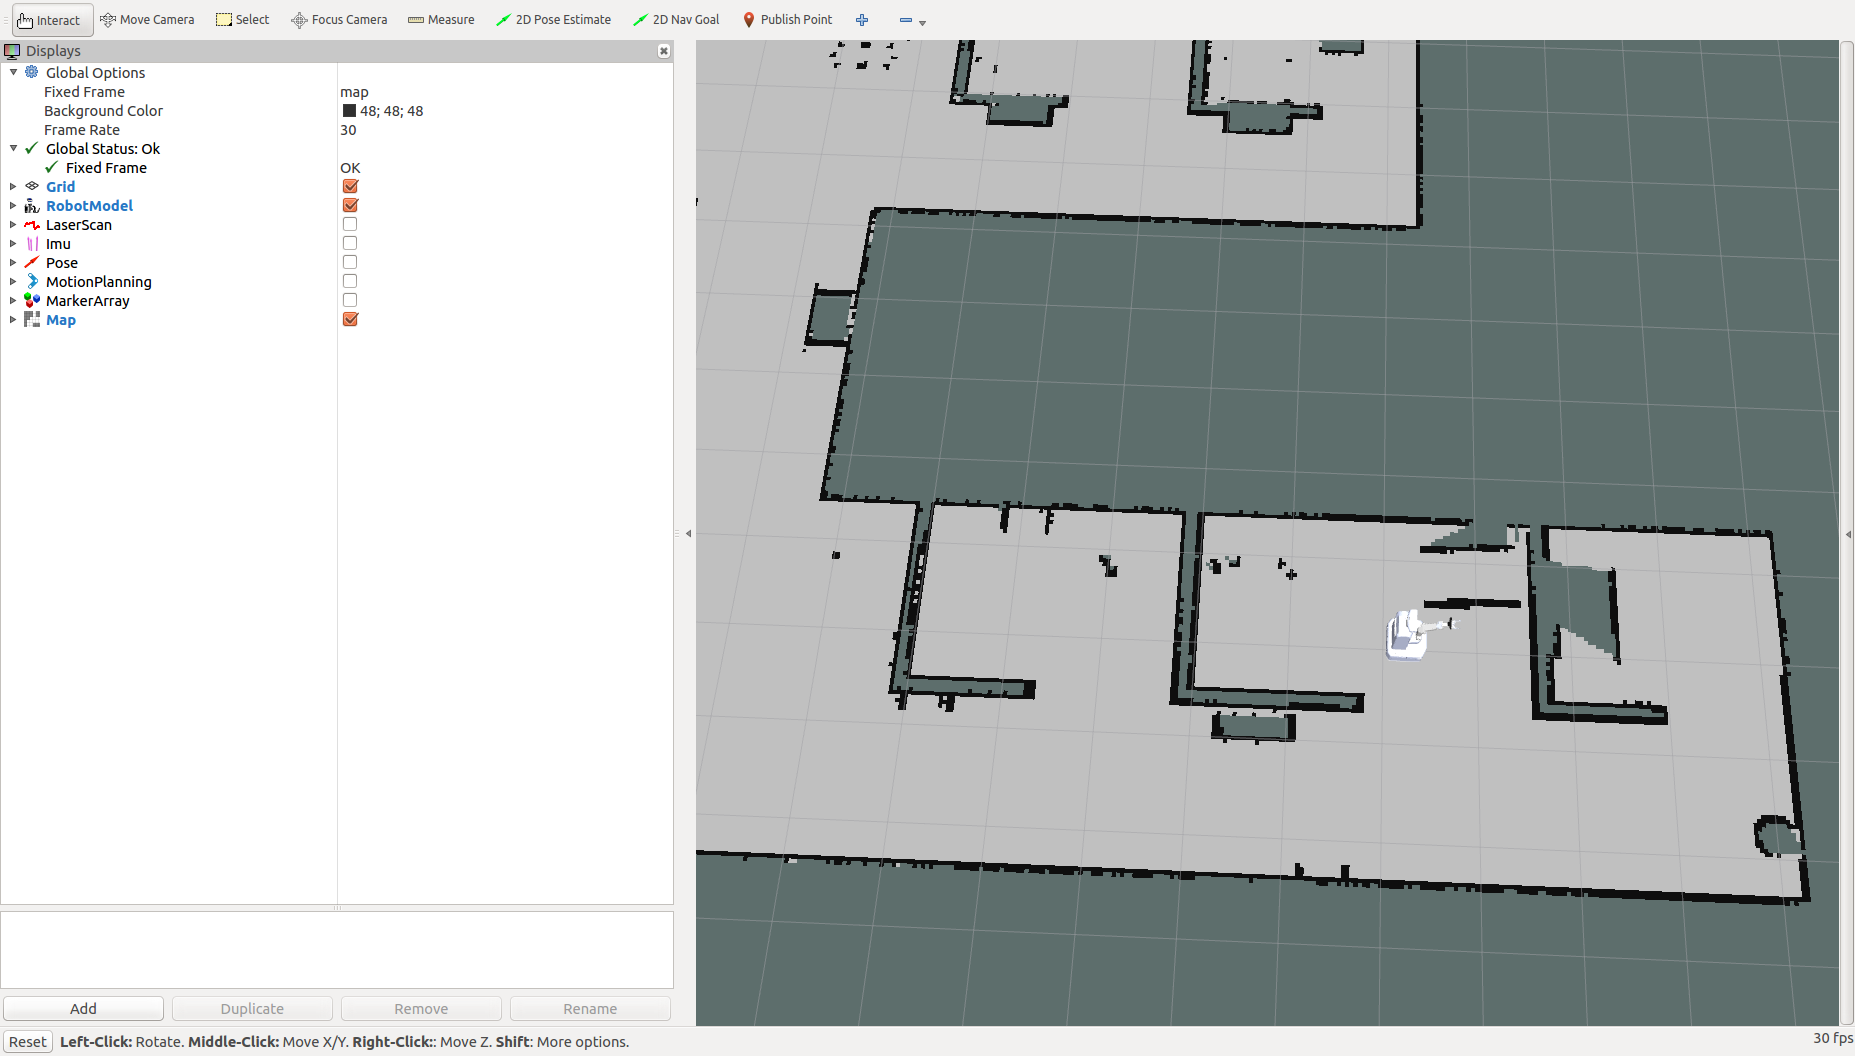Expand the MotionPlanning tree item
Screen dimensions: 1855x1056
tap(13, 282)
